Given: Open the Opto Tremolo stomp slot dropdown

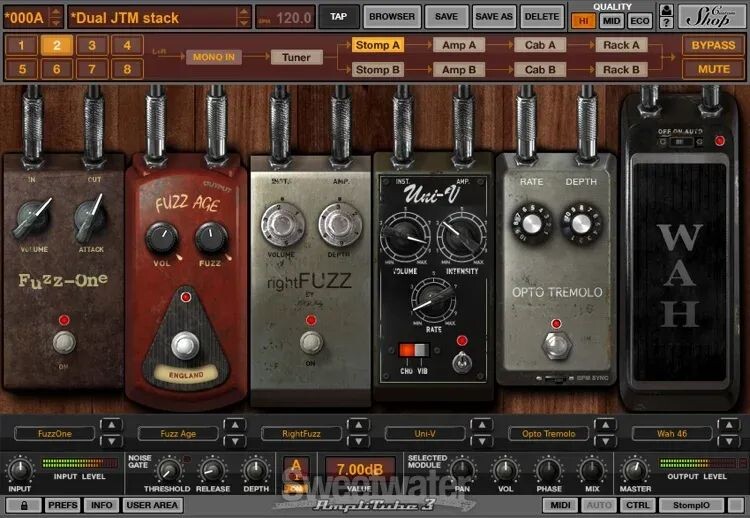Looking at the screenshot, I should pyautogui.click(x=549, y=434).
